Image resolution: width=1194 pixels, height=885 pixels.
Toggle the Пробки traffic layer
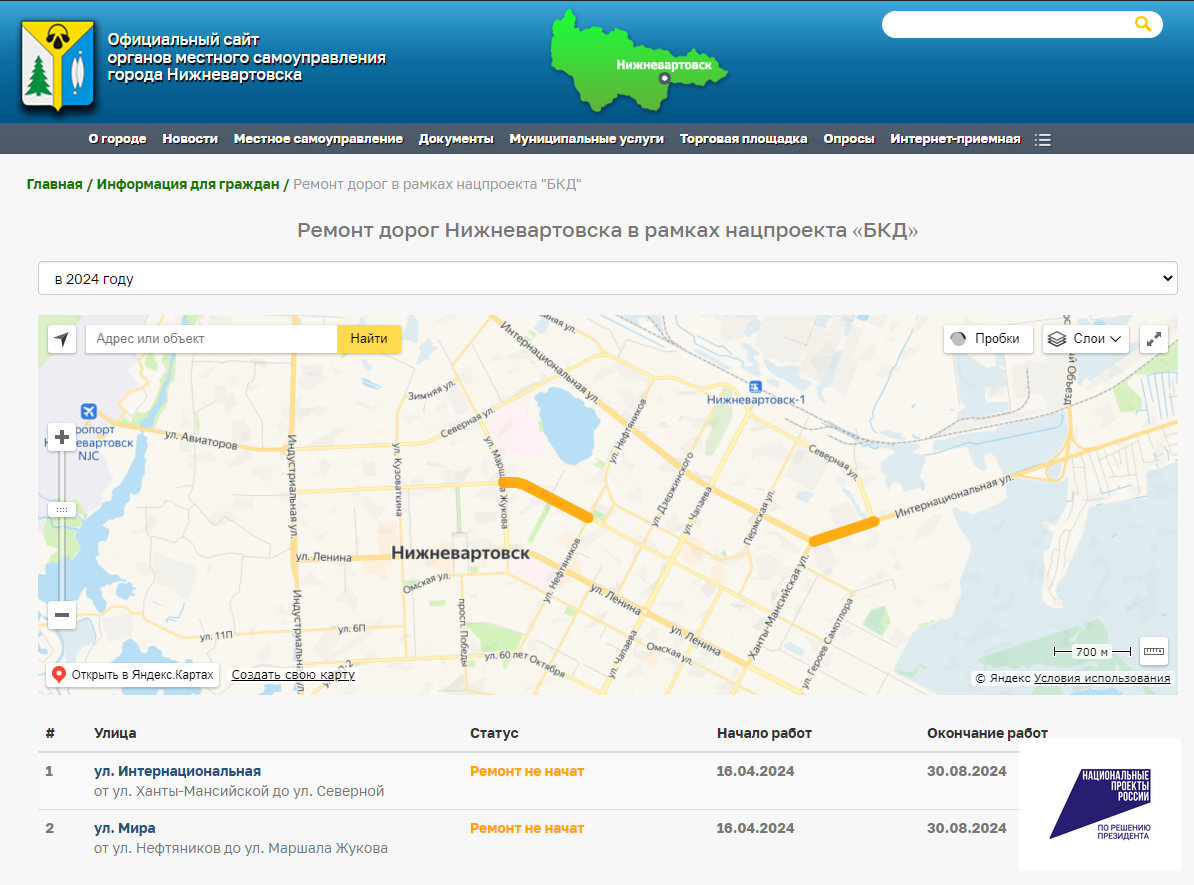click(987, 339)
